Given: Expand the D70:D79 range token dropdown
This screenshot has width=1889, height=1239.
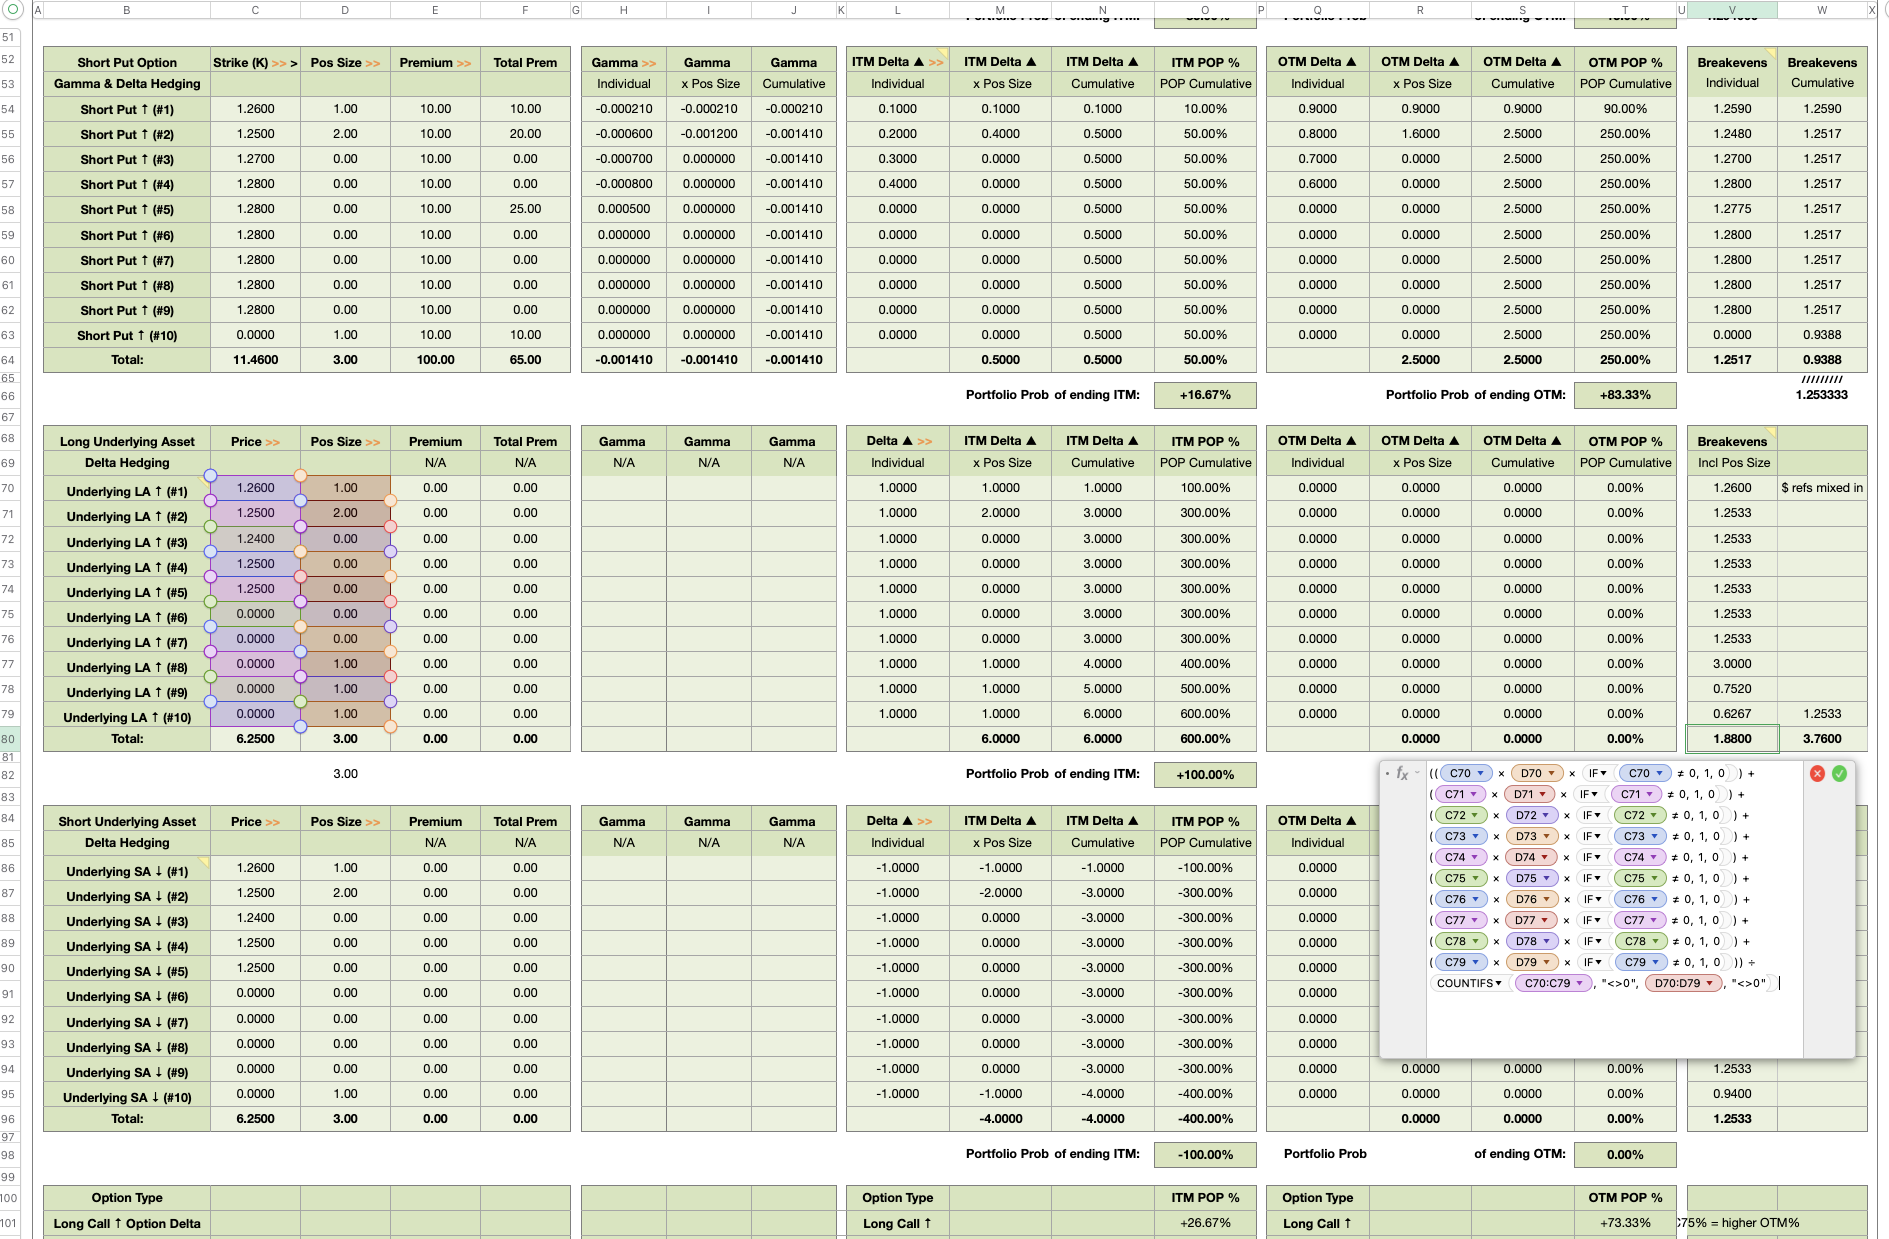Looking at the screenshot, I should (1710, 983).
